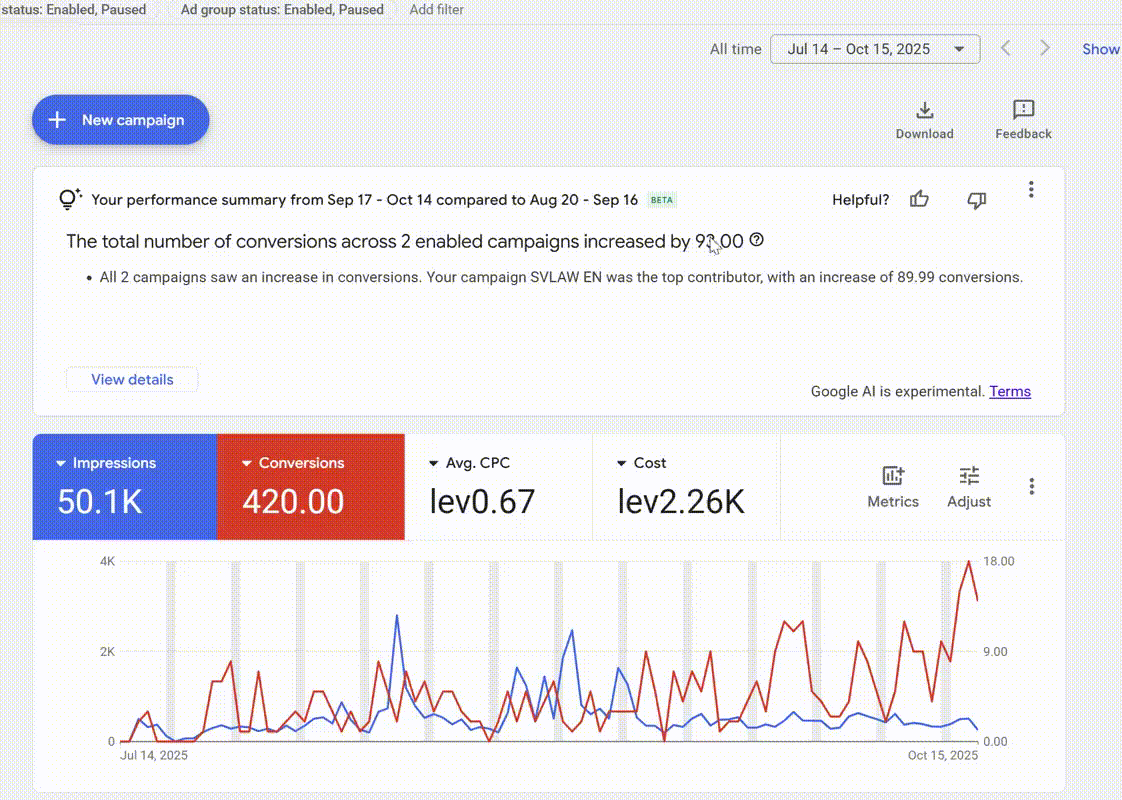
Task: Open chart card three-dot menu
Action: coord(1031,487)
